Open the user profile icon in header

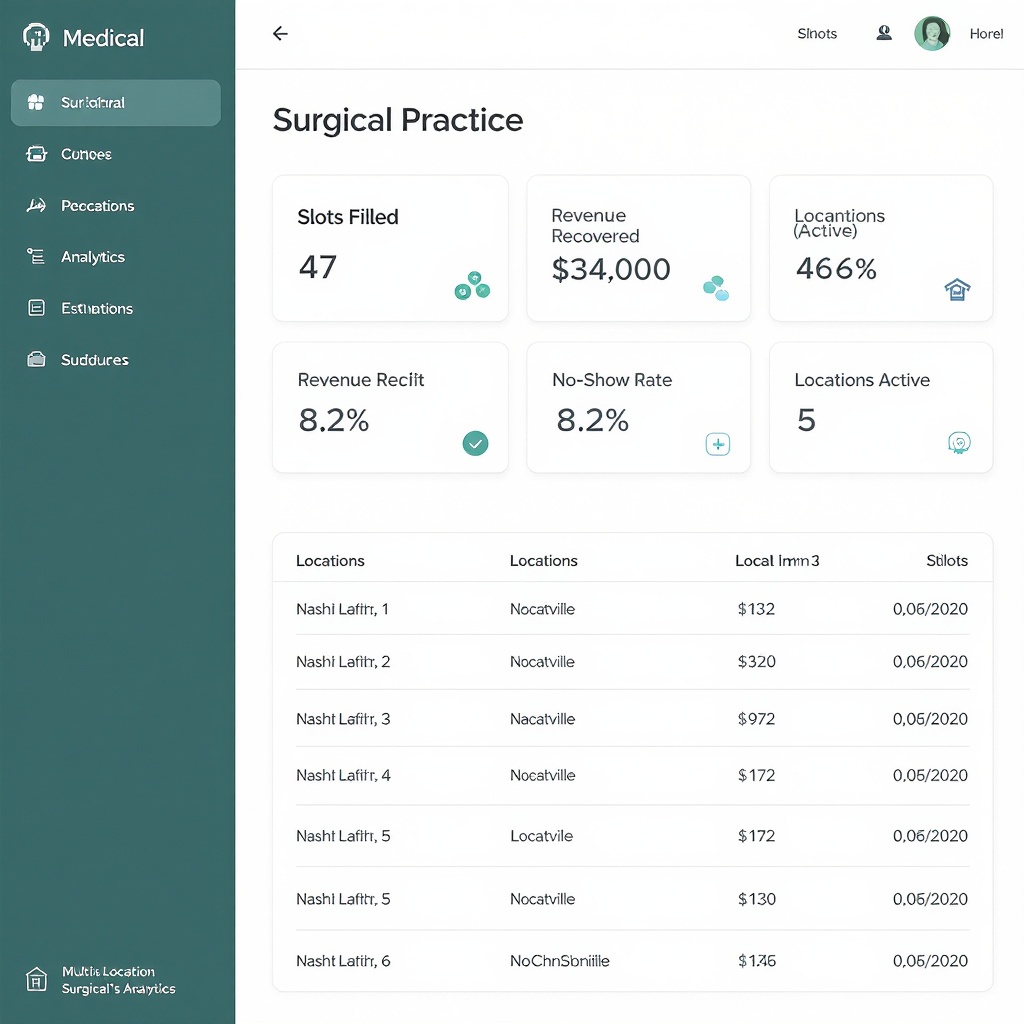coord(884,33)
